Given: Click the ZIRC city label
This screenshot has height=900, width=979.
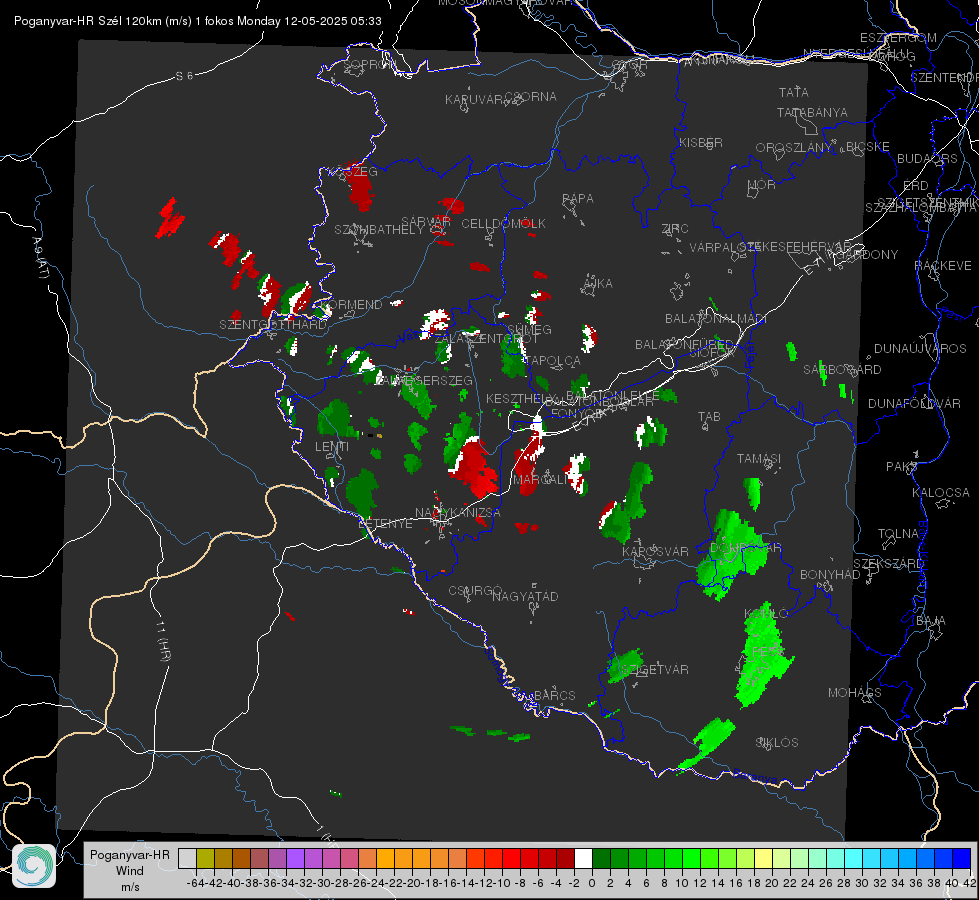Looking at the screenshot, I should (675, 229).
